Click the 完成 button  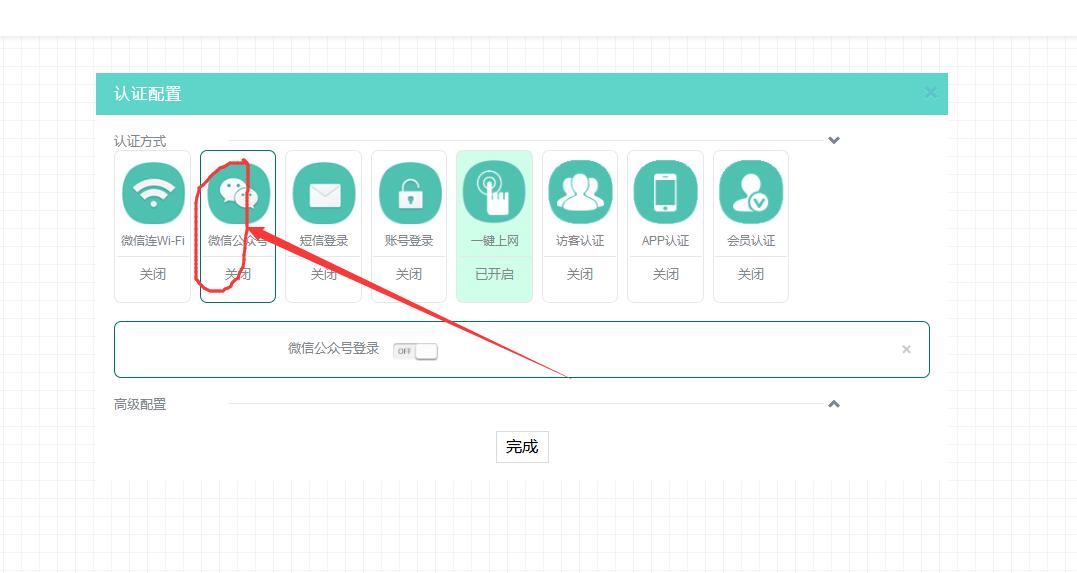[522, 447]
